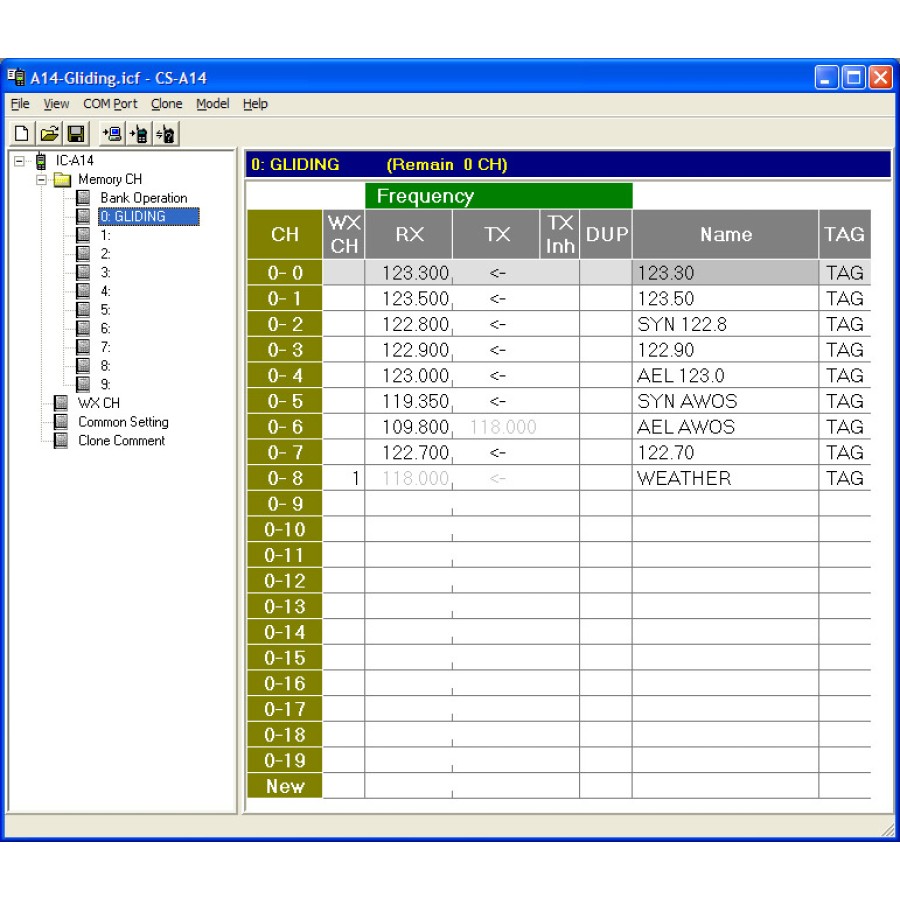Select Bank Operation in the tree

tap(143, 198)
